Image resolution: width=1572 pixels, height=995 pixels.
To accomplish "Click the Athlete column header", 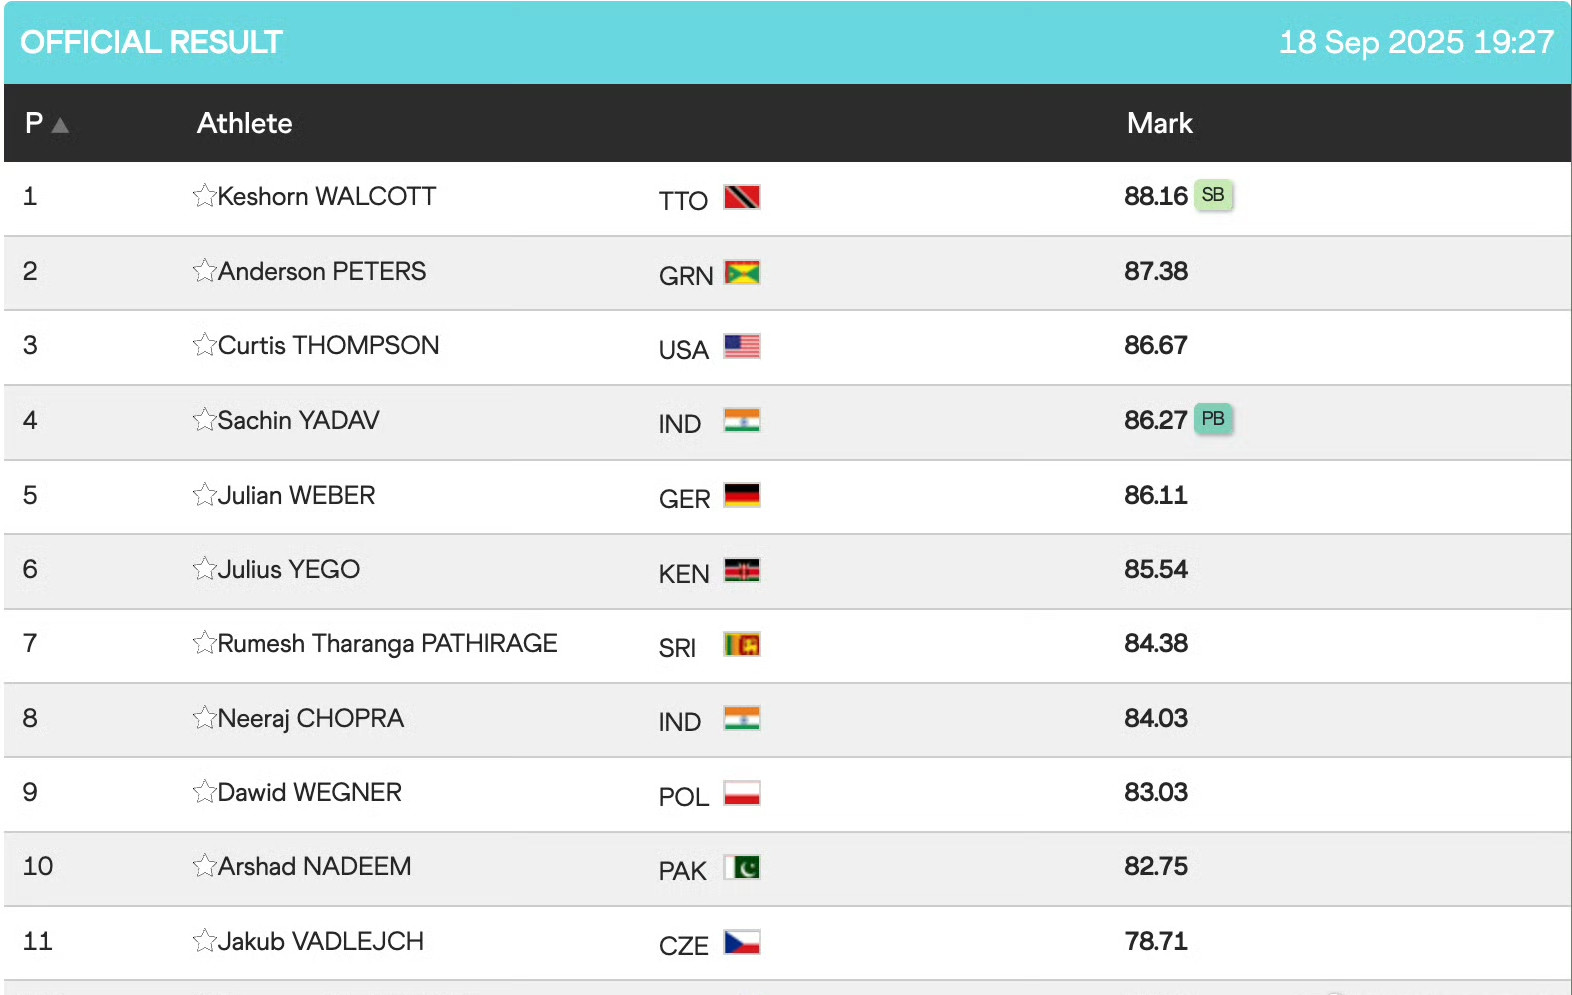I will pos(244,123).
